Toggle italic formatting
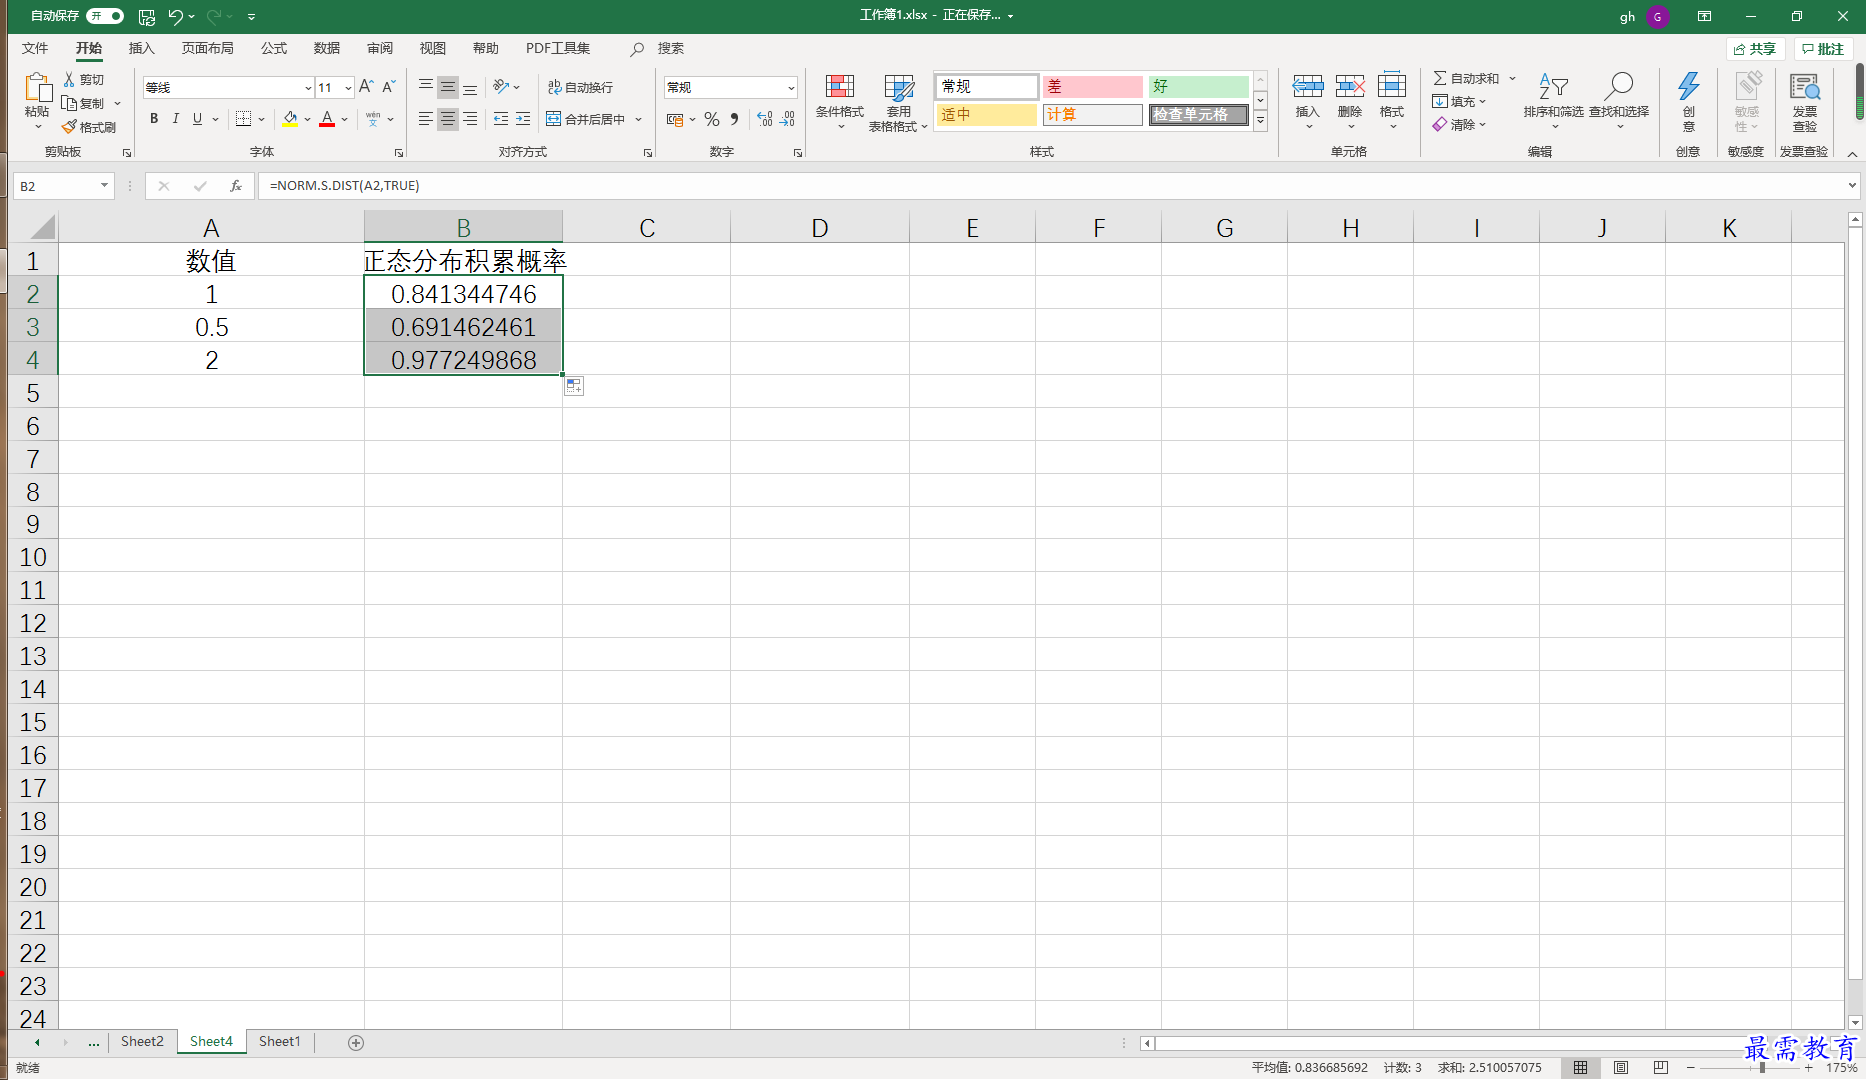Screen dimensions: 1866x1080 point(176,119)
